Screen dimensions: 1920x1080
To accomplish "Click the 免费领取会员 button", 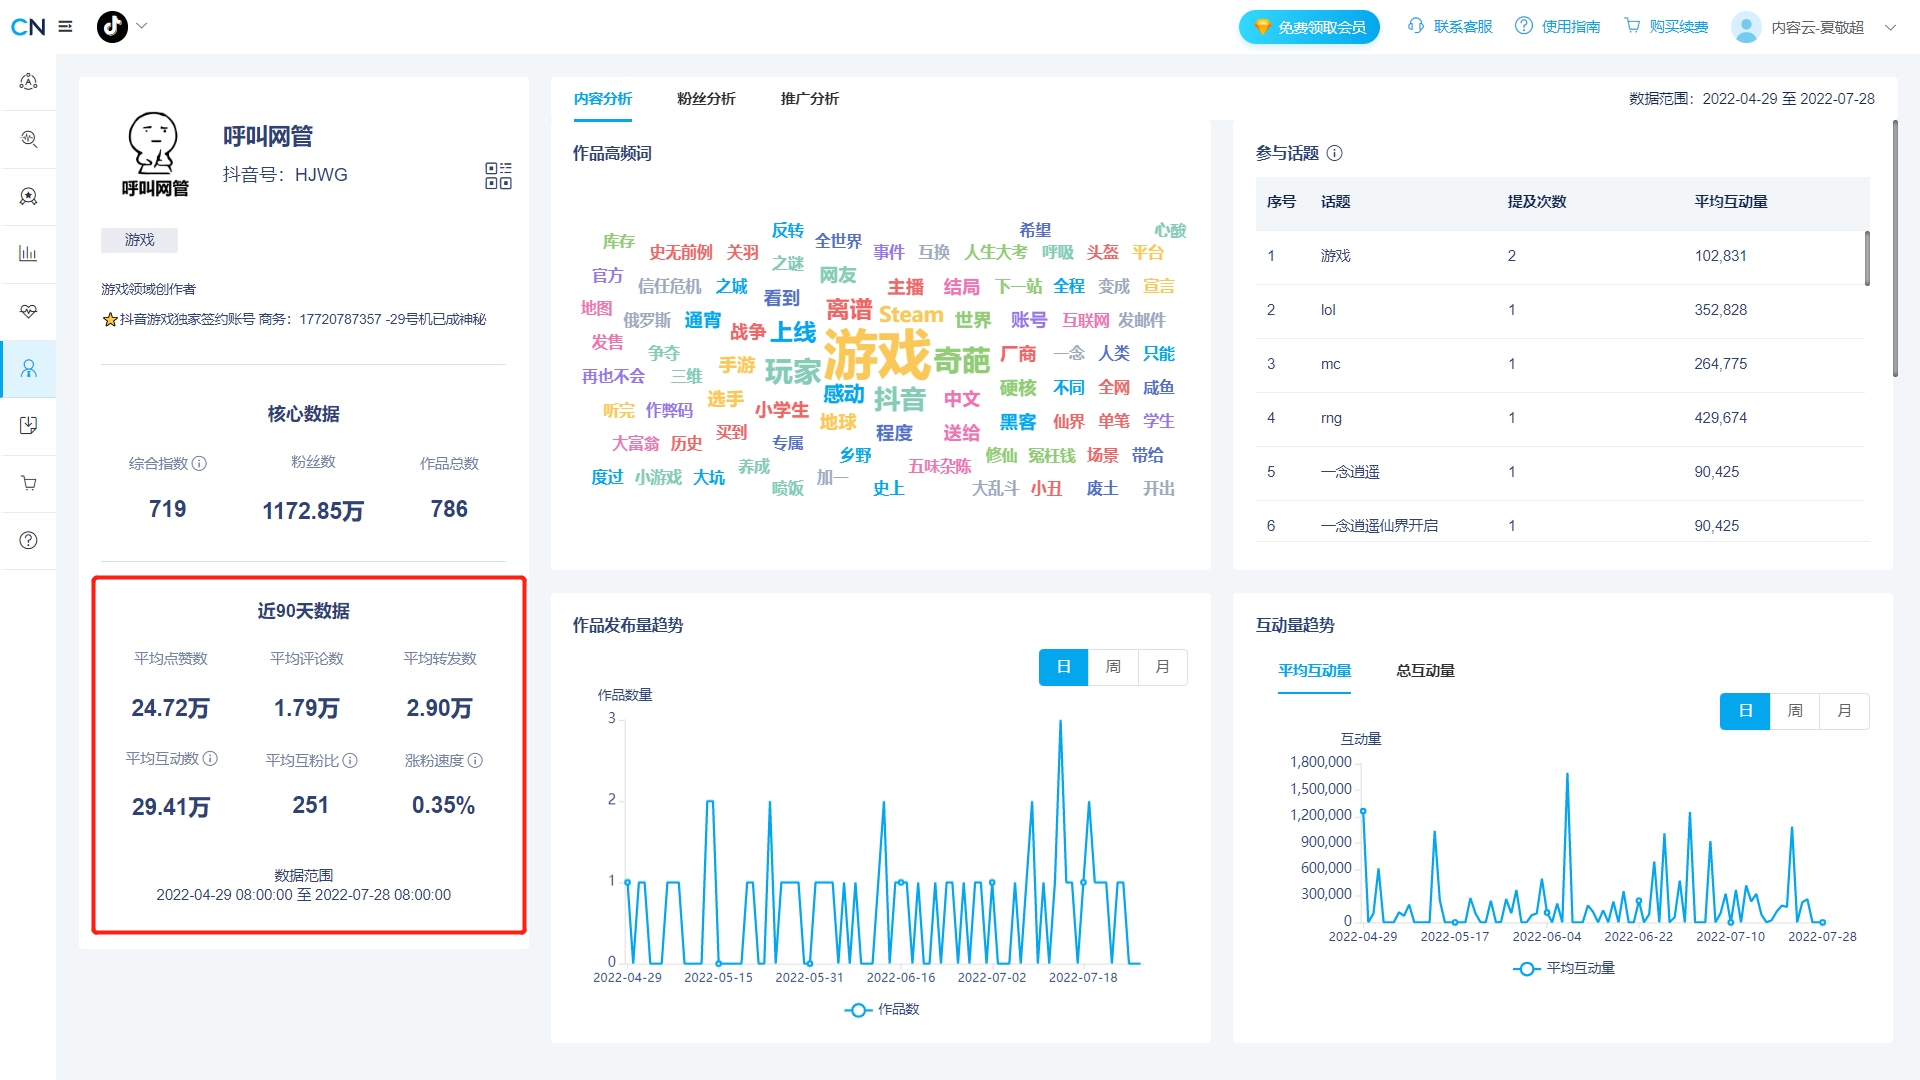I will click(1309, 27).
